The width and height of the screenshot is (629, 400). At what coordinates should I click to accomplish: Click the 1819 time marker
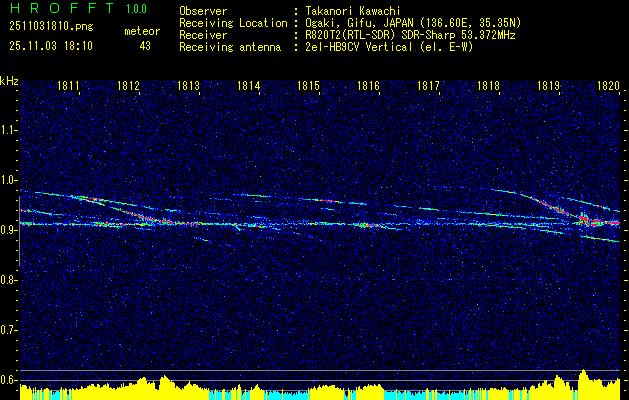548,85
